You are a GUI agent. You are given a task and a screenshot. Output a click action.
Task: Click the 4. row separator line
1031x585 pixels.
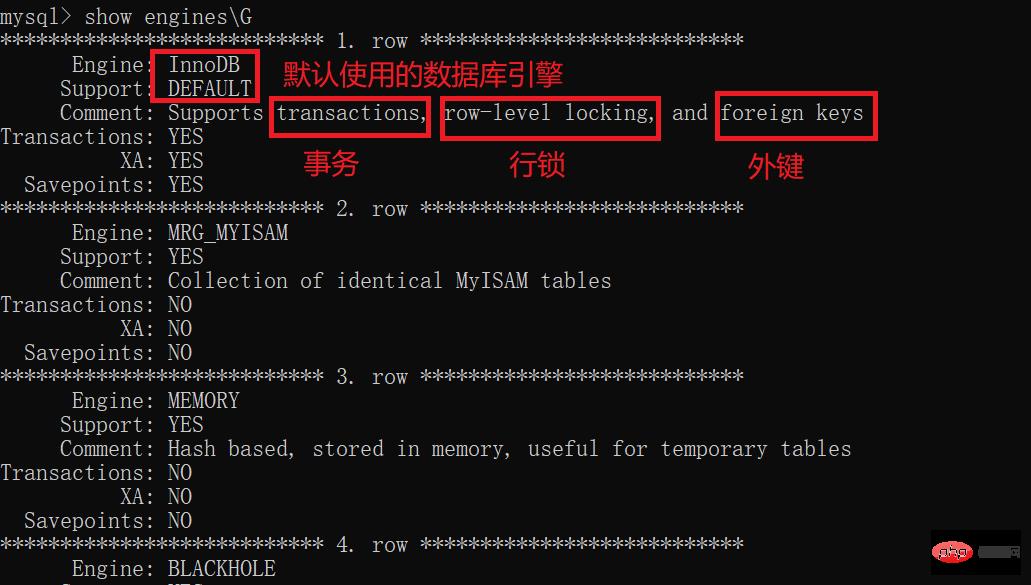[372, 545]
